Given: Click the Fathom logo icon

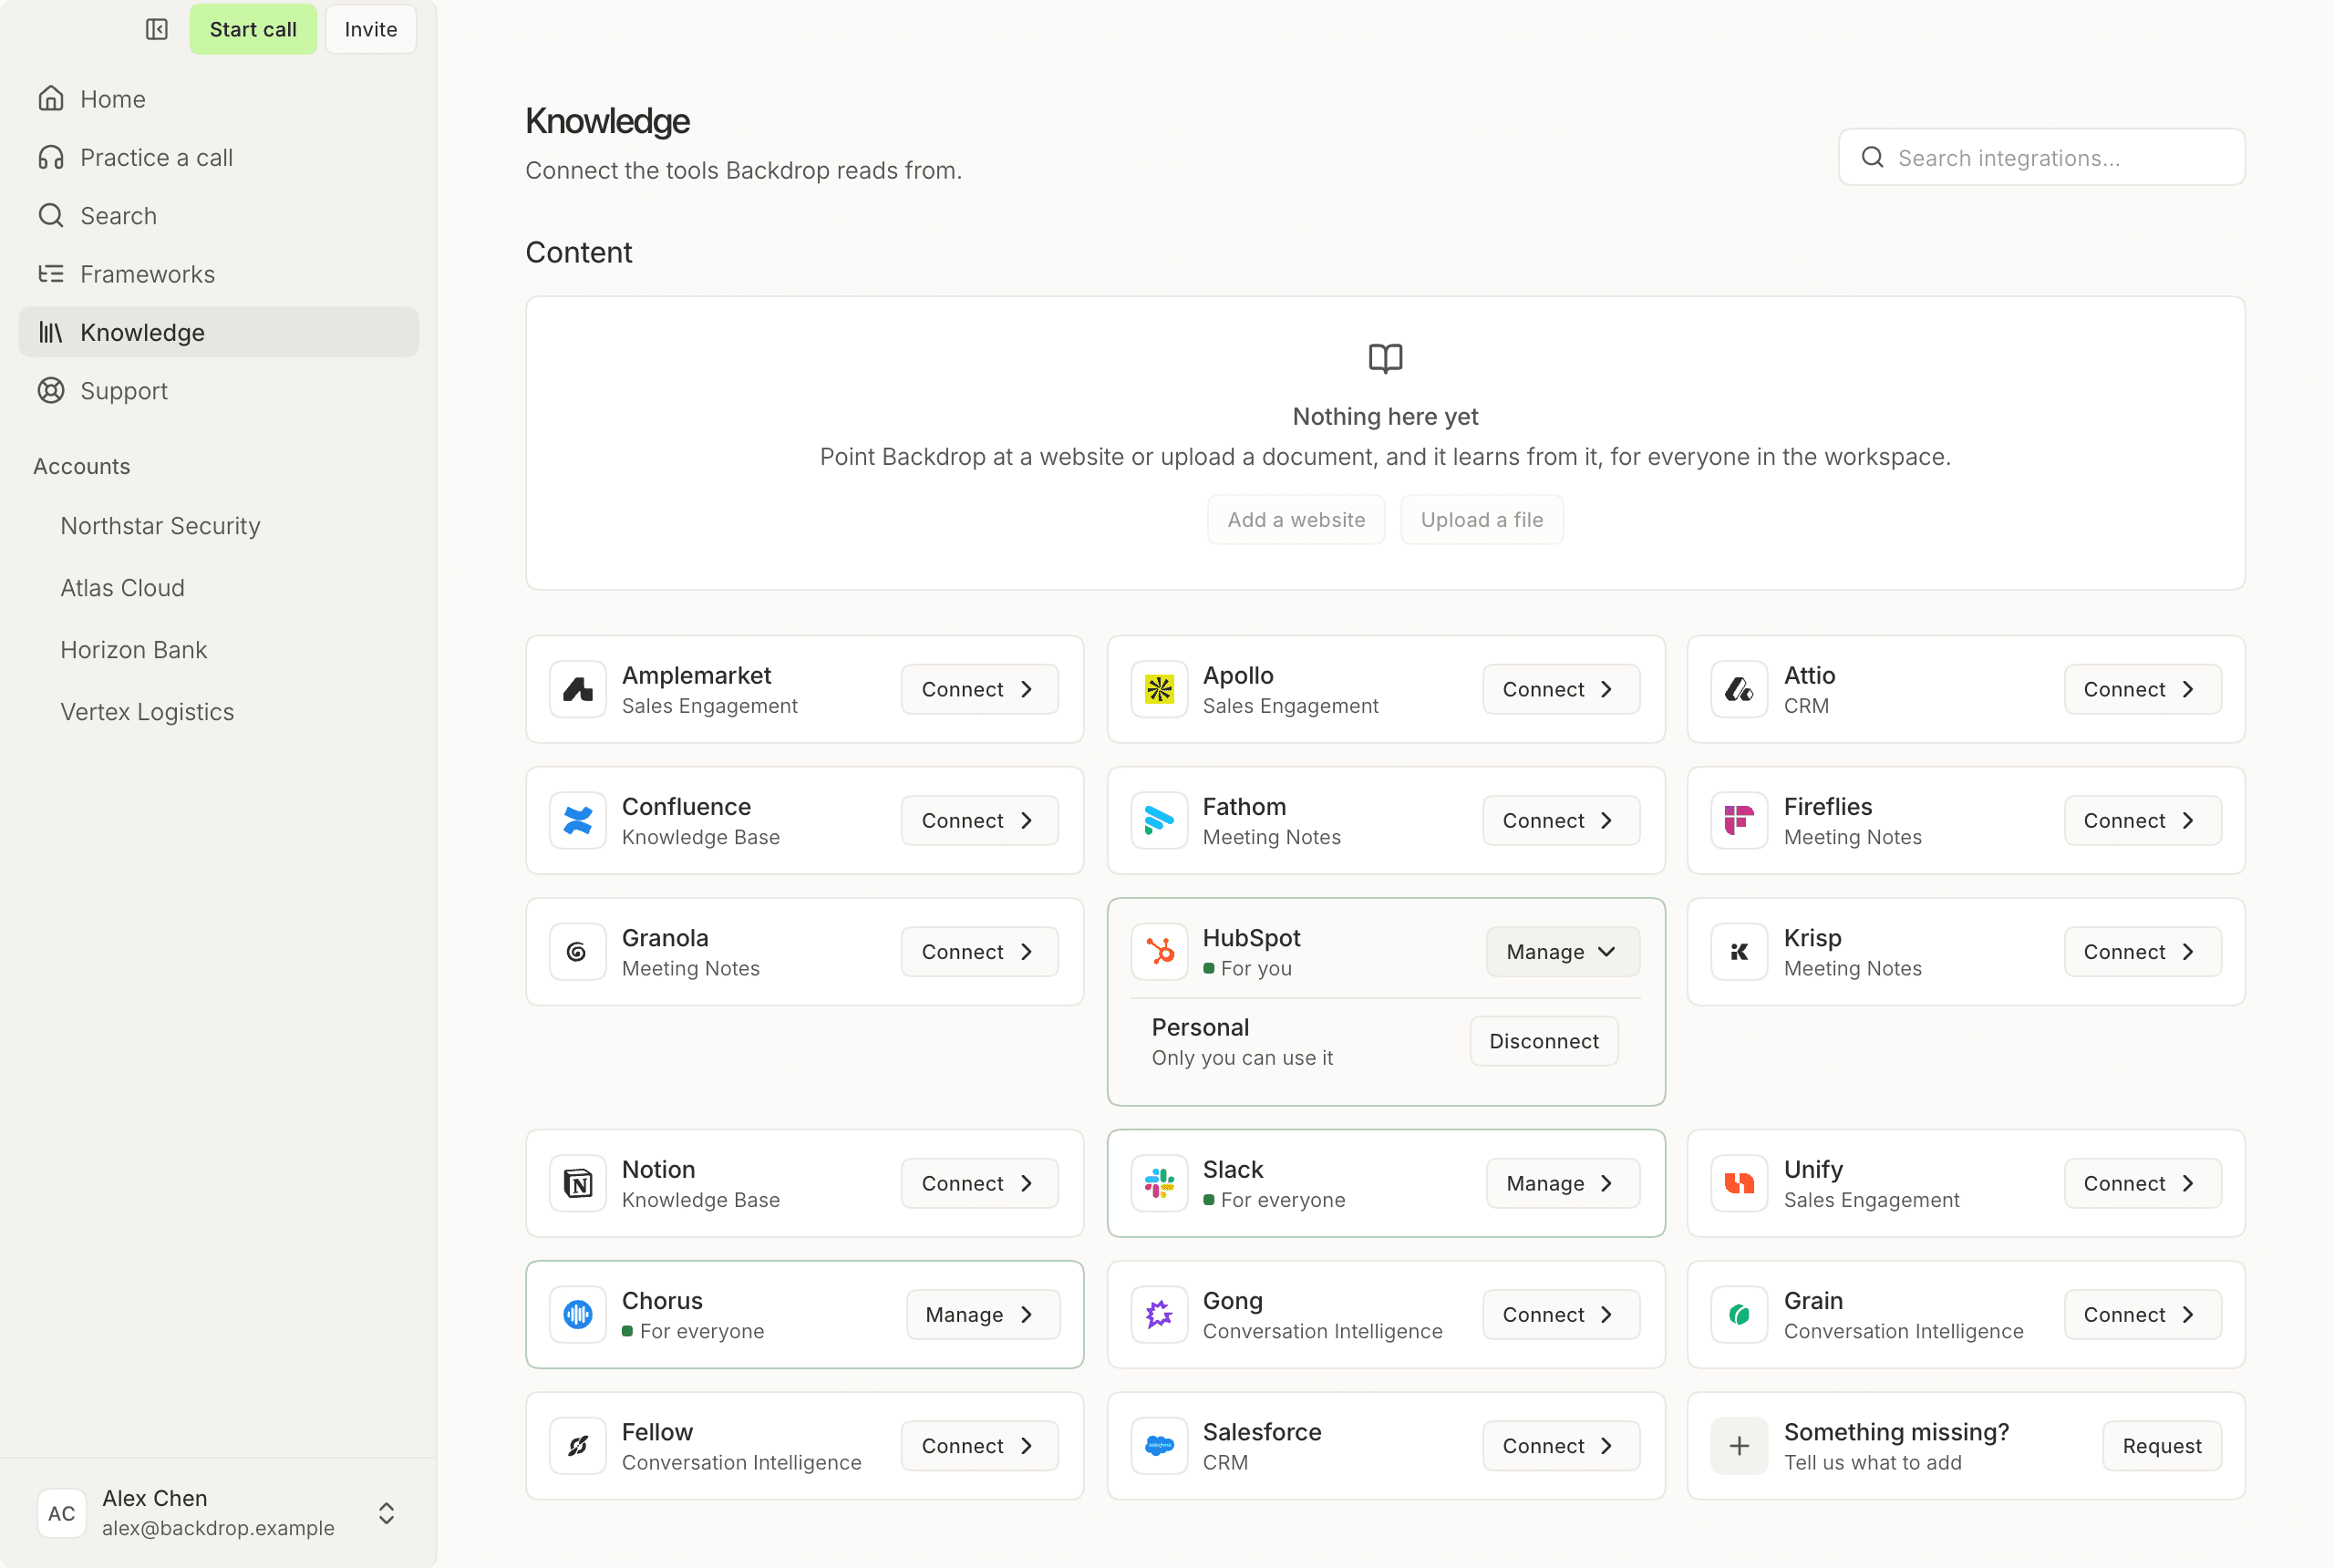Looking at the screenshot, I should coord(1159,820).
